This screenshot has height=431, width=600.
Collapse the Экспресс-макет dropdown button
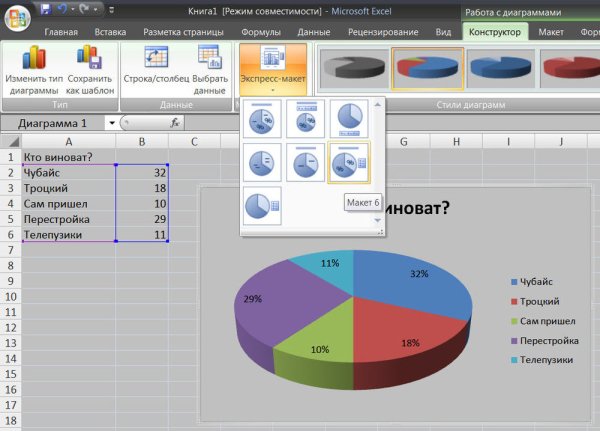point(272,70)
